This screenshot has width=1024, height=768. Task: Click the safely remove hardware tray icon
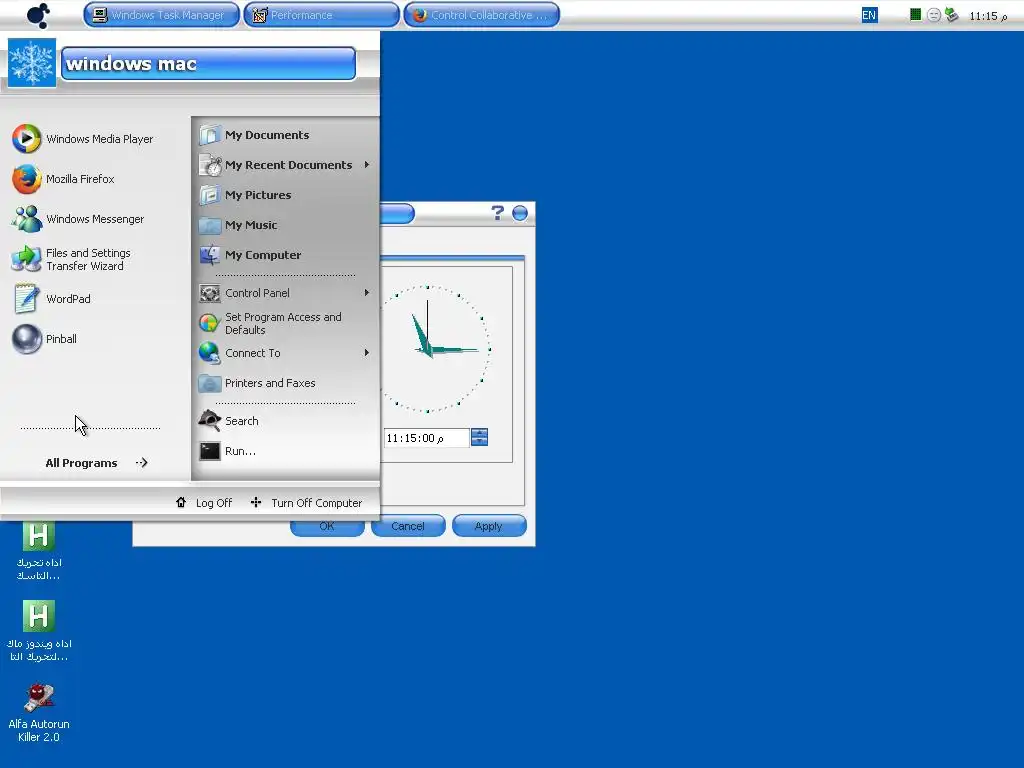click(952, 15)
